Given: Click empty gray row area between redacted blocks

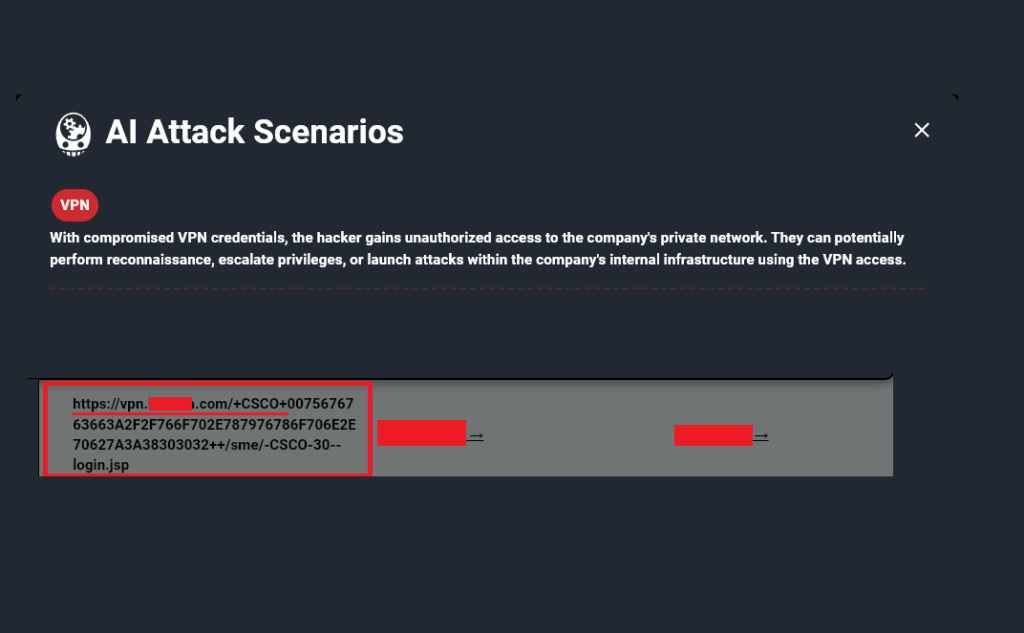Looking at the screenshot, I should tap(579, 436).
